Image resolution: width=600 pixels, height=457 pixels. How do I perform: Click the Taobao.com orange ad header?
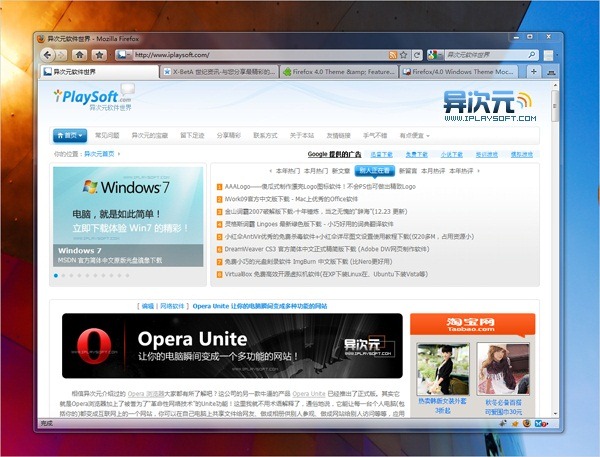coord(473,325)
